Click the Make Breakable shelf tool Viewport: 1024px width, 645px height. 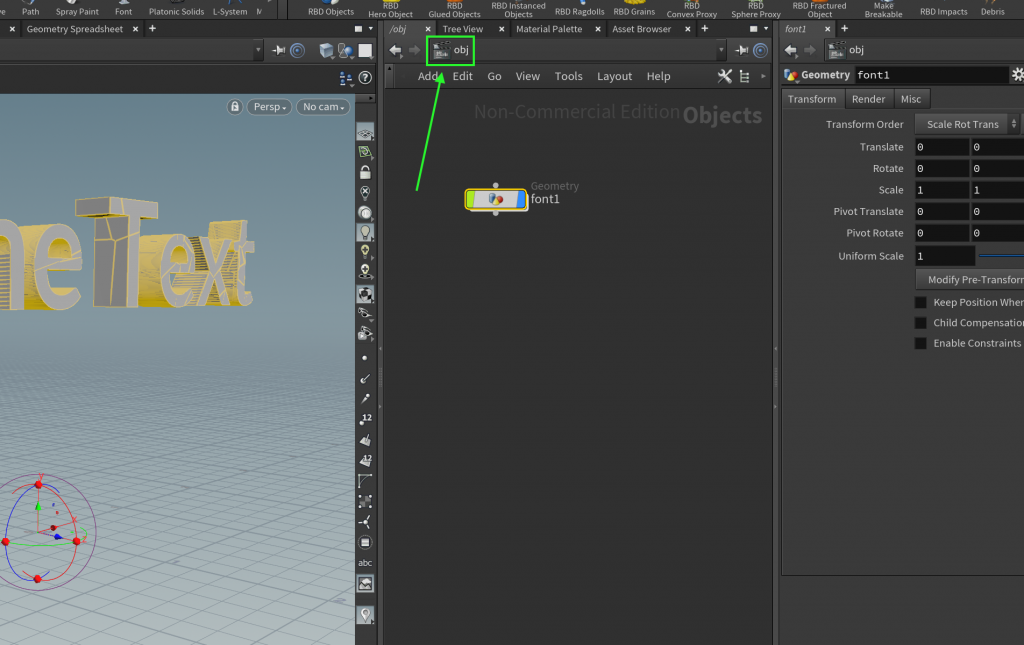click(883, 9)
